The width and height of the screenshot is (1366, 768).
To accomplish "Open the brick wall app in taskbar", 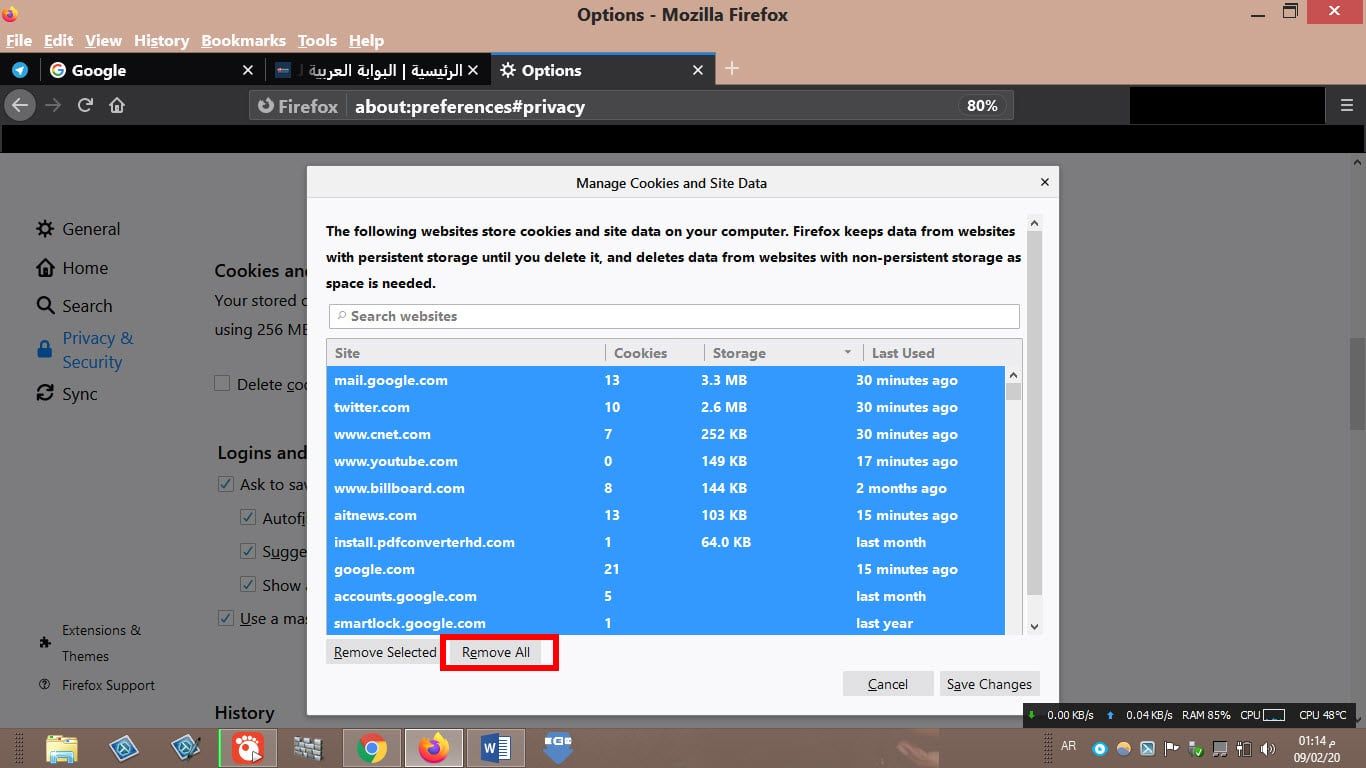I will 310,748.
